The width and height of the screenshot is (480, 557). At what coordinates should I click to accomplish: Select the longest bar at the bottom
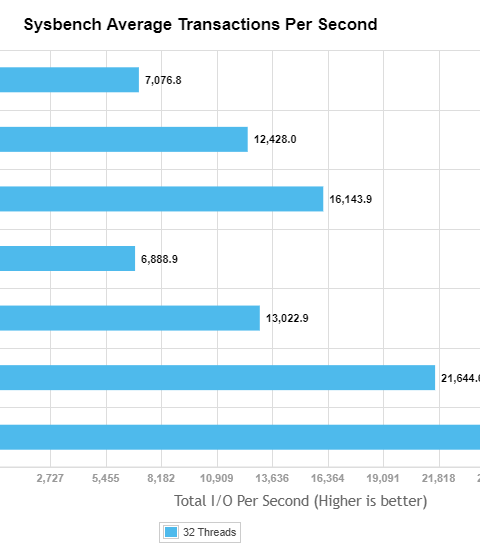tap(240, 437)
